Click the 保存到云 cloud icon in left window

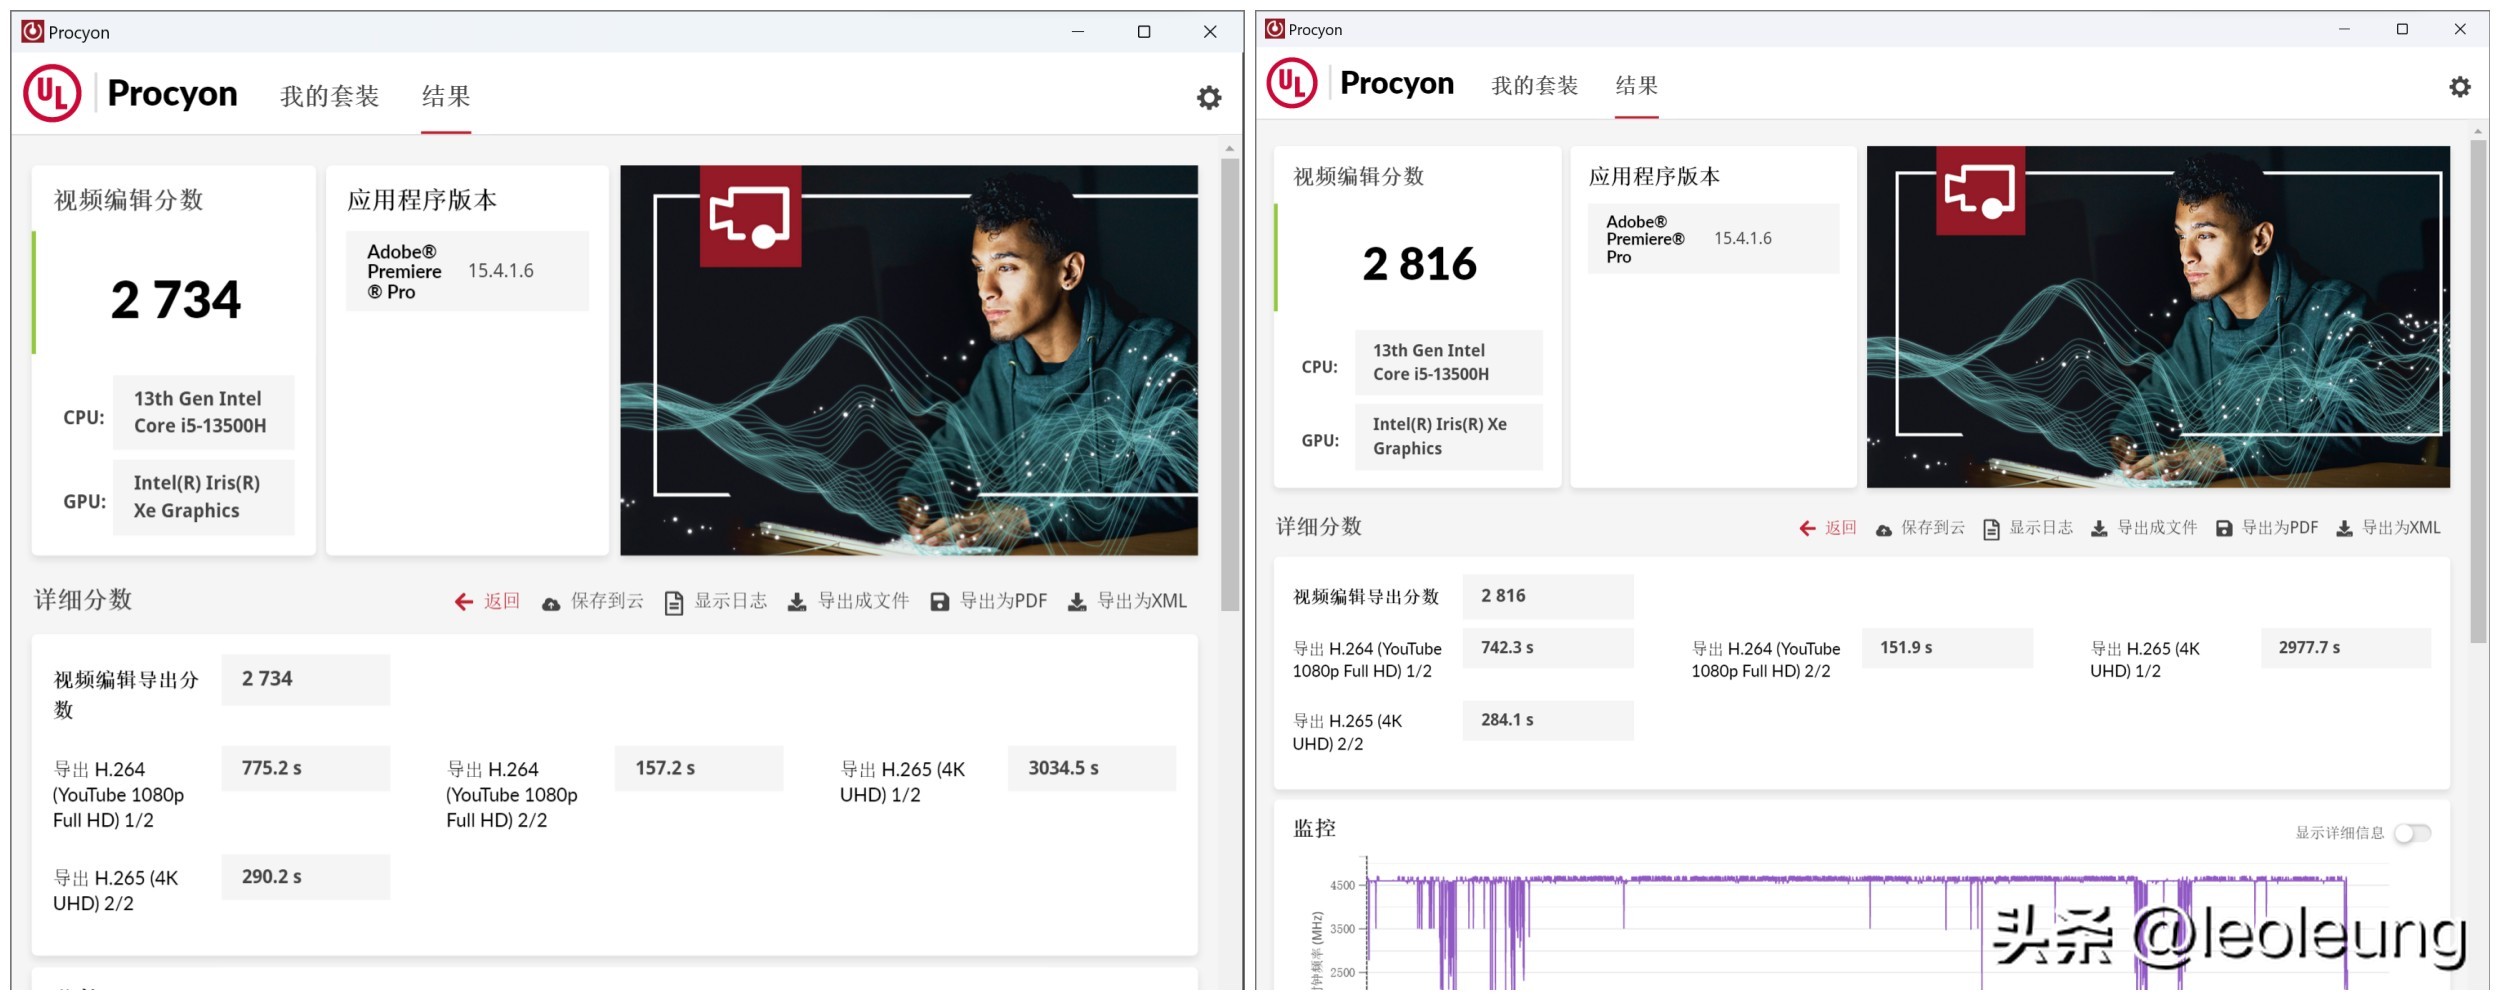(551, 601)
